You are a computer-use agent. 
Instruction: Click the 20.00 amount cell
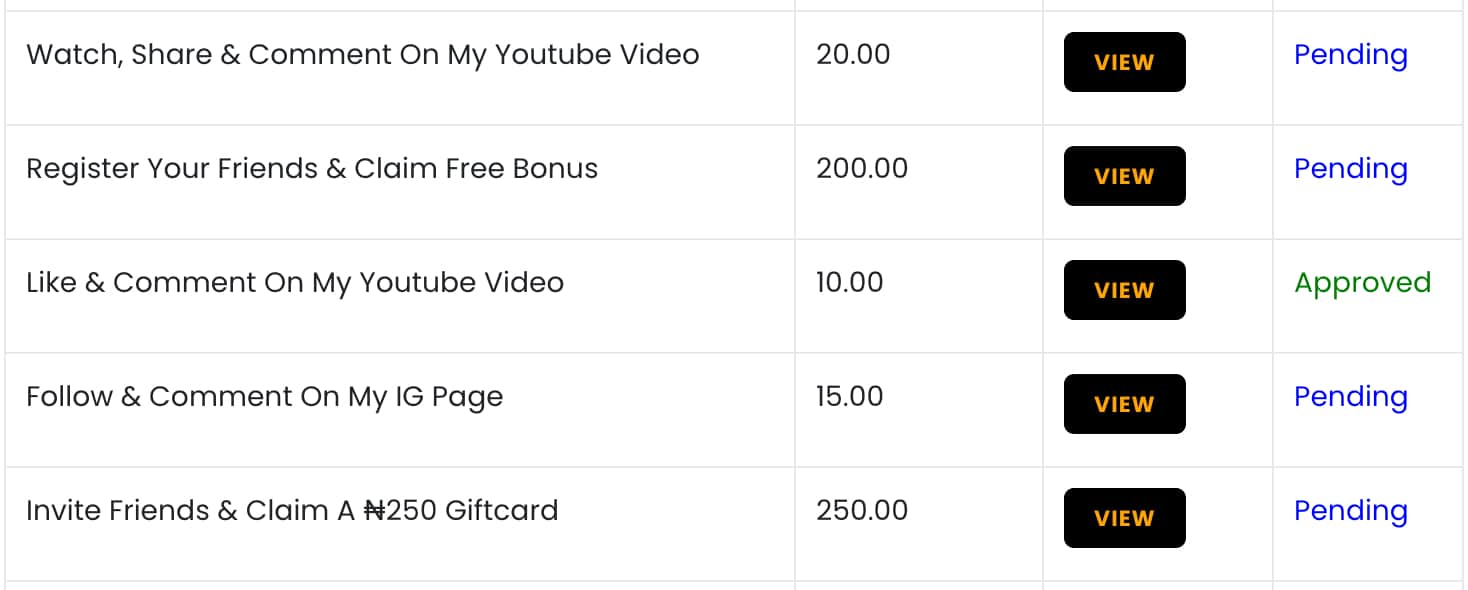[853, 55]
